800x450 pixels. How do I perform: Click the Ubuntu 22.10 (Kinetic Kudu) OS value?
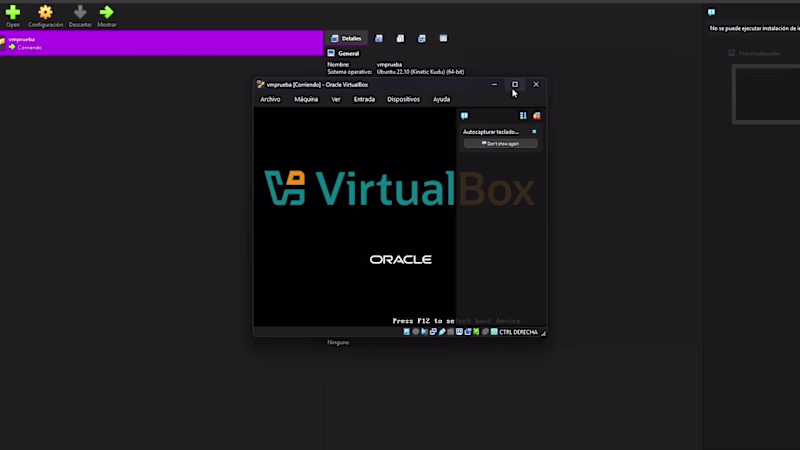click(x=420, y=72)
